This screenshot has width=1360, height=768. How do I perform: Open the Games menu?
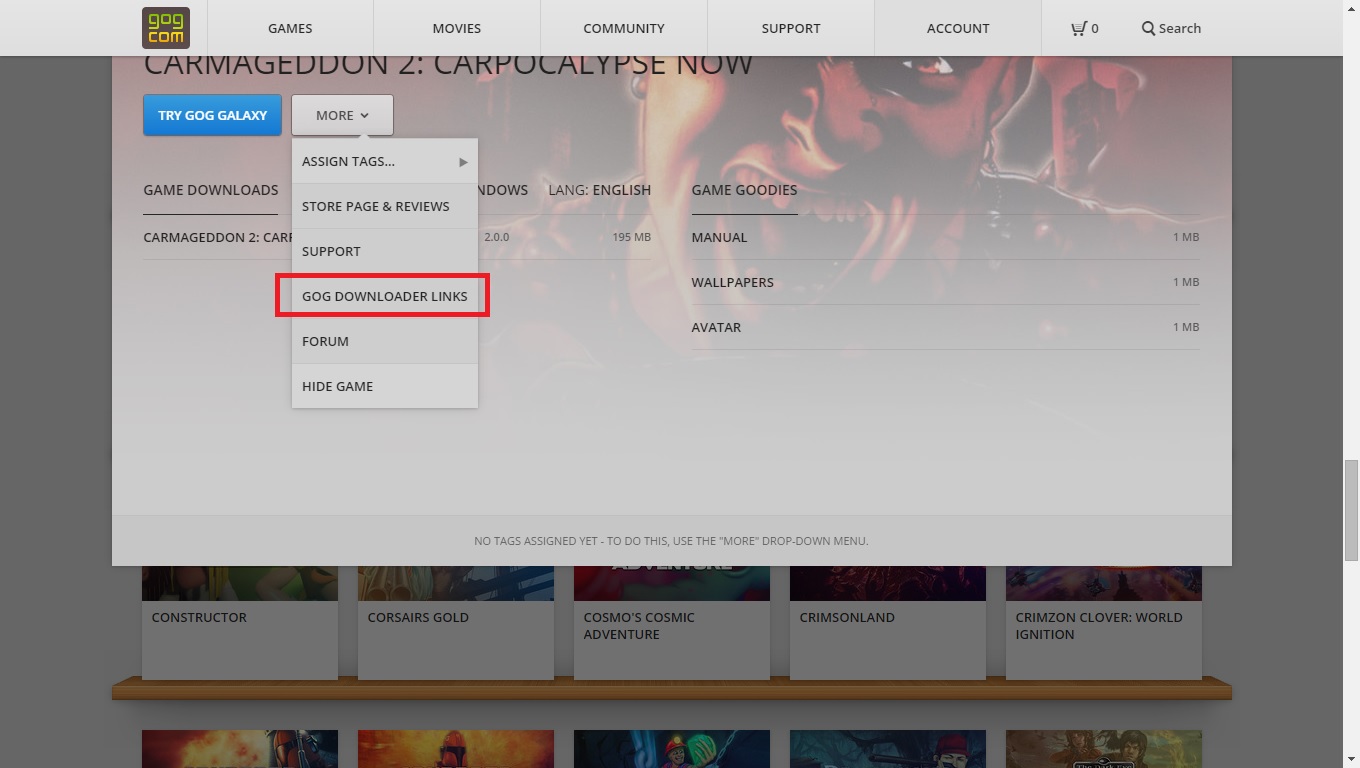[x=290, y=28]
